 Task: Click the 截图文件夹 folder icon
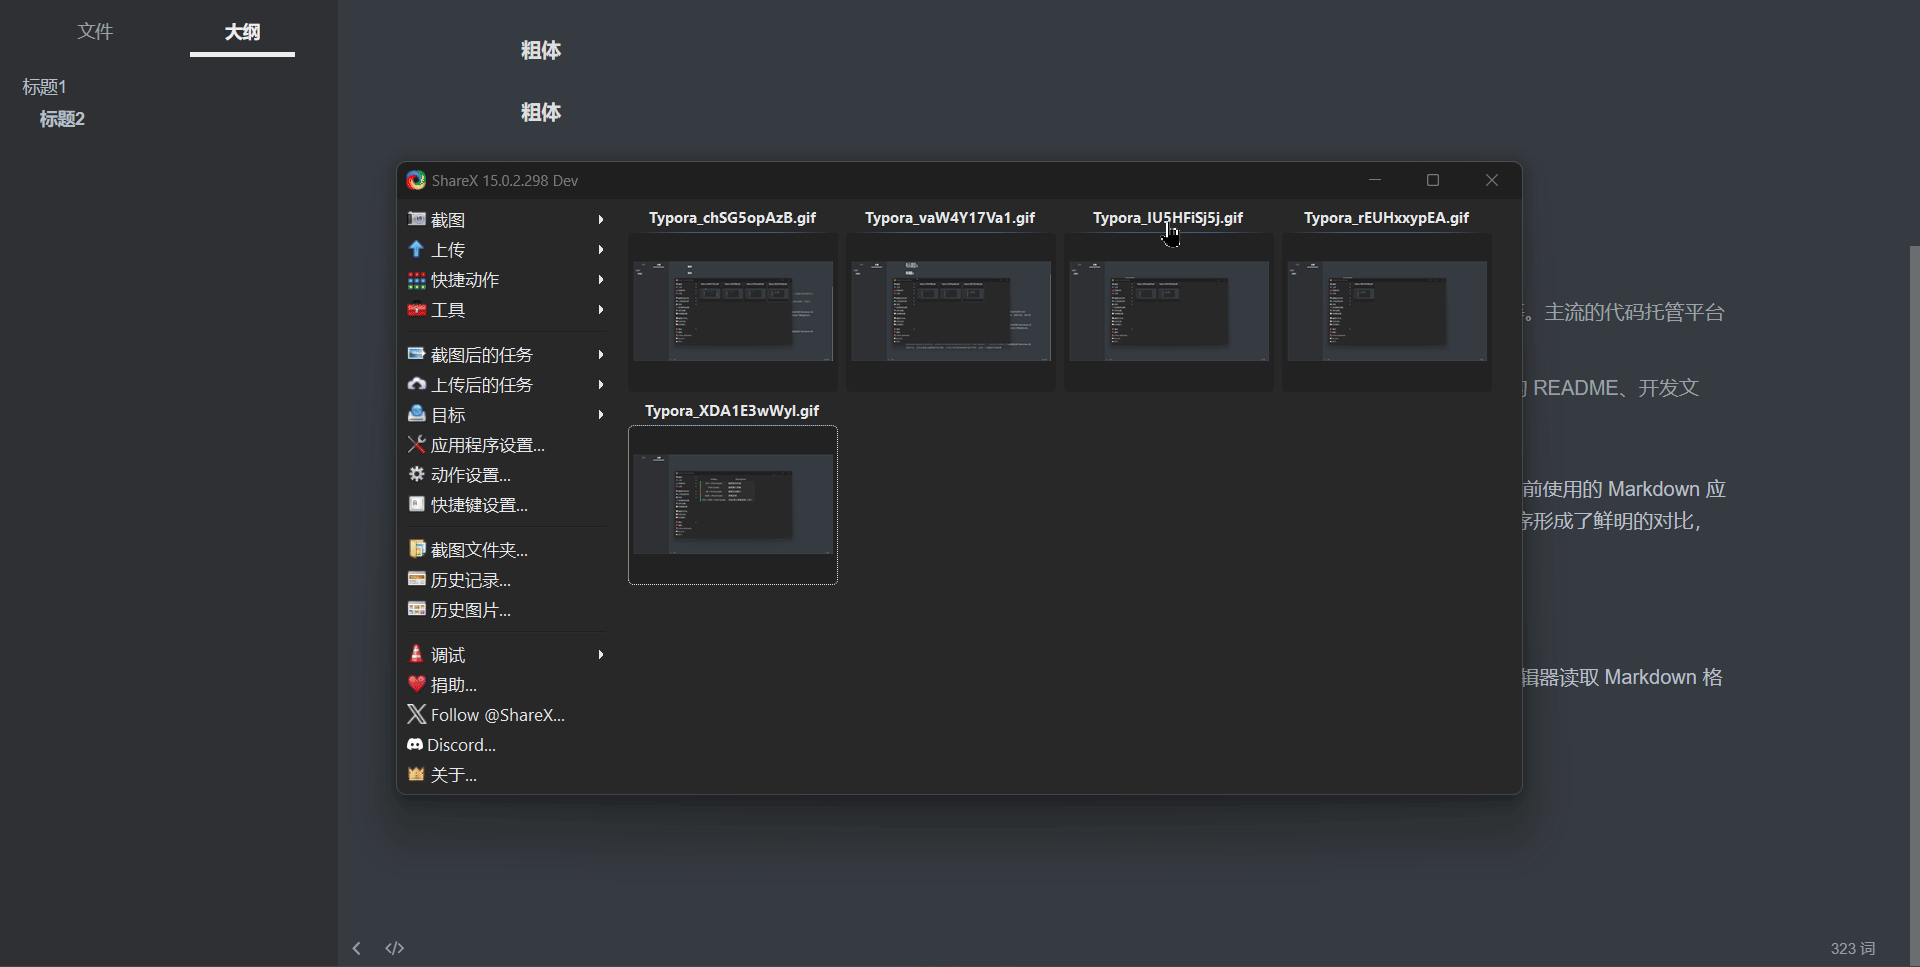(417, 549)
